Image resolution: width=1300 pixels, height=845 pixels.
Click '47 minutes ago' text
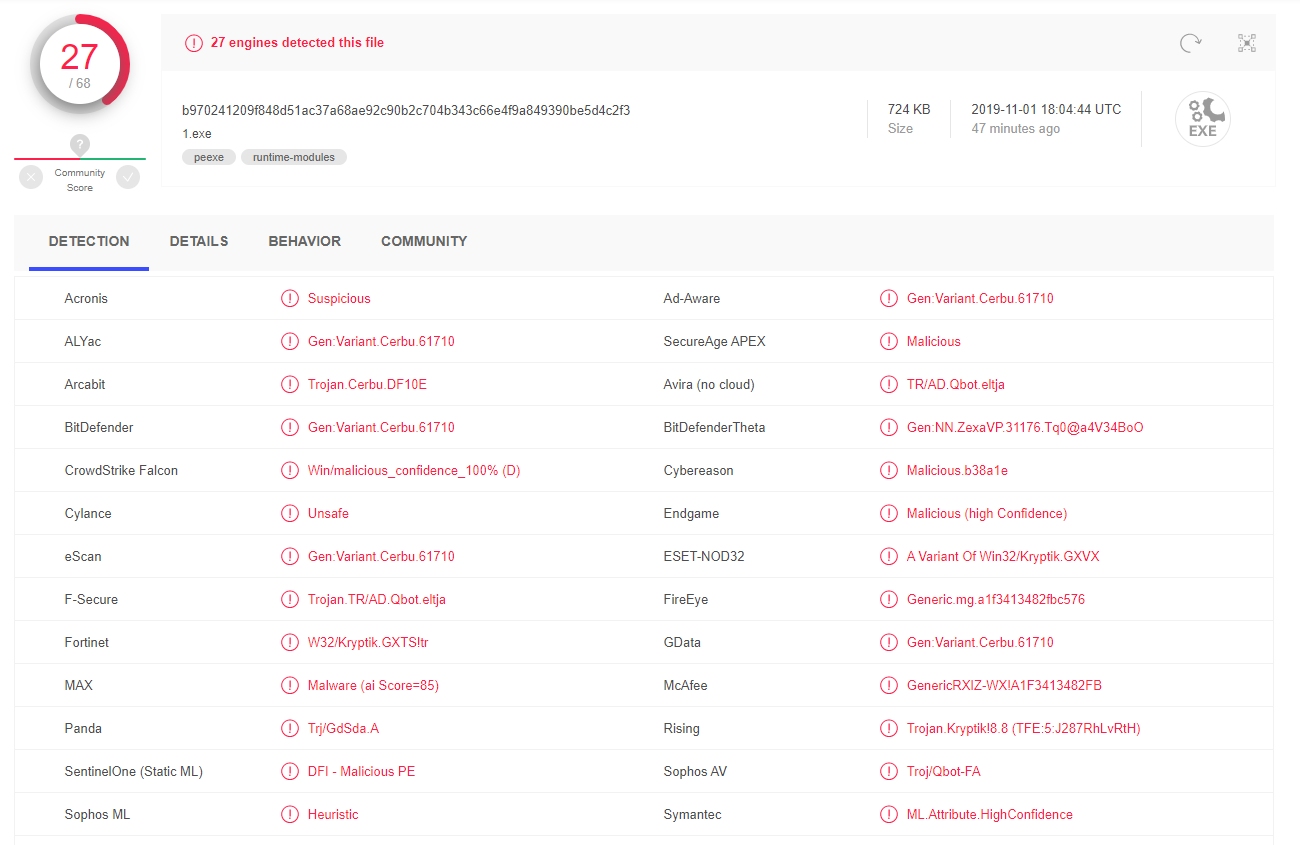1016,128
